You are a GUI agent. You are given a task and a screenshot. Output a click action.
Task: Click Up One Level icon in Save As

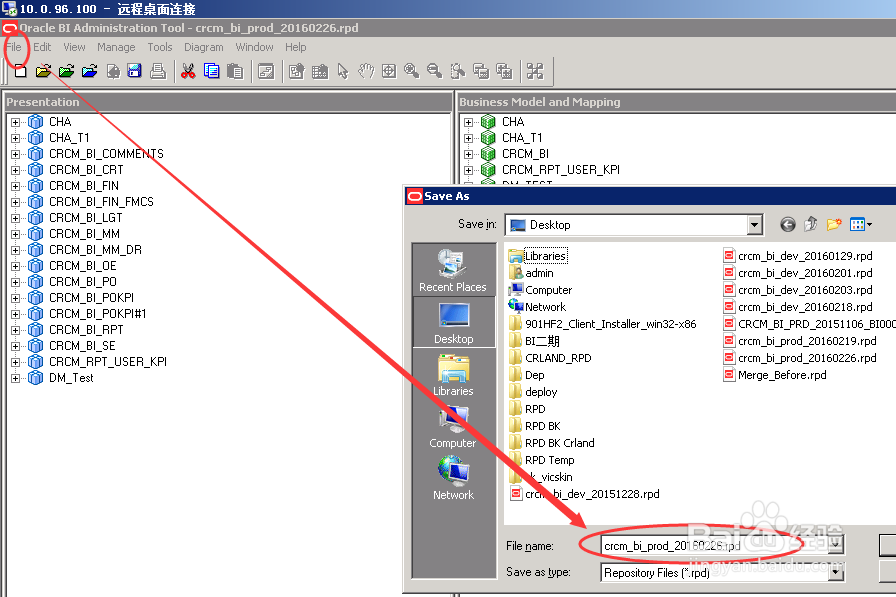click(810, 225)
